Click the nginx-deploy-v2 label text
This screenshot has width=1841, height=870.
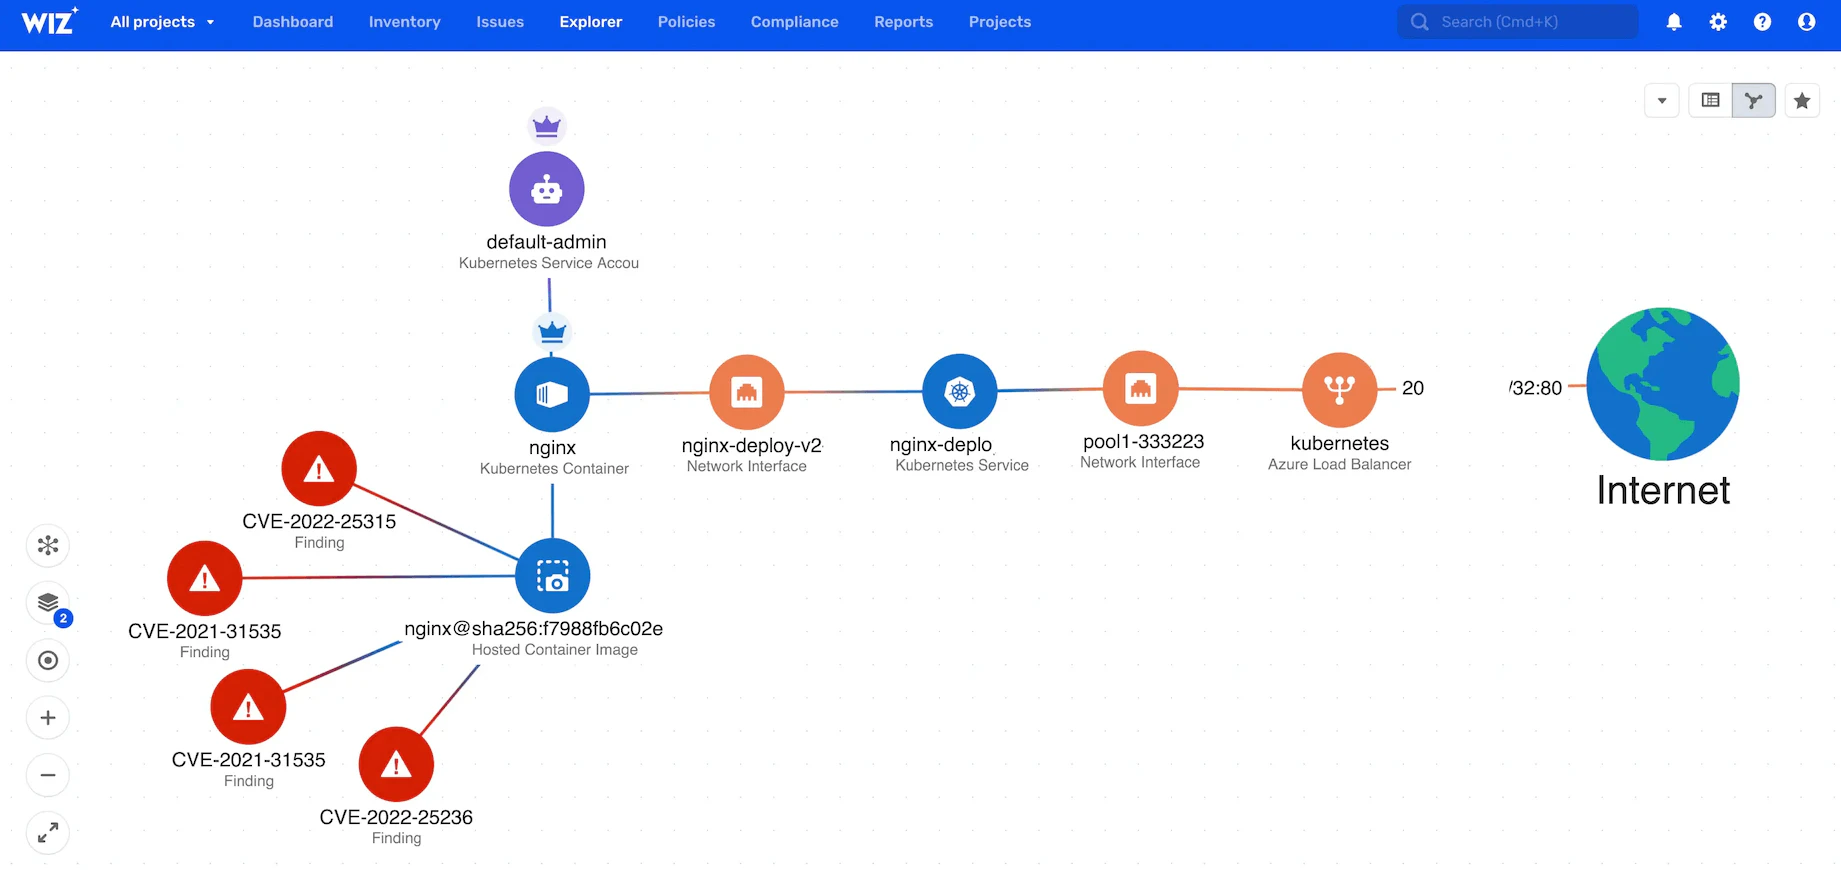[752, 445]
